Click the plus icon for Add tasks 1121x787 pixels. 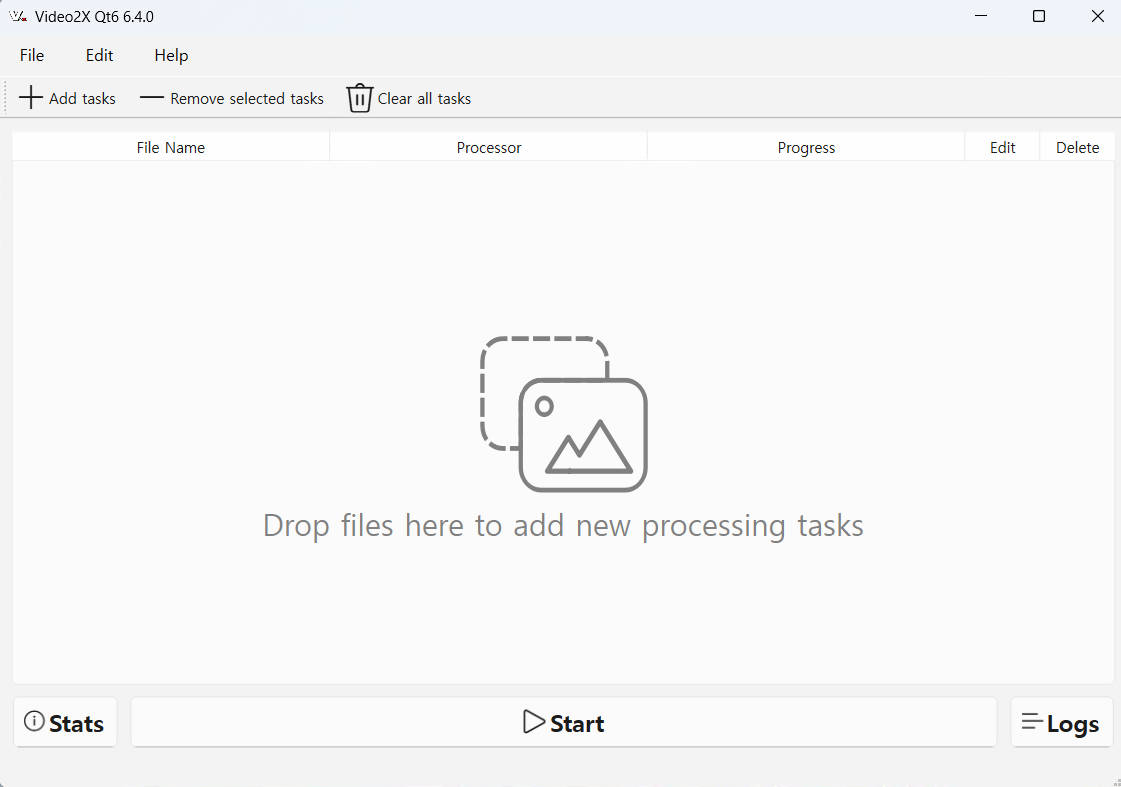click(x=31, y=98)
